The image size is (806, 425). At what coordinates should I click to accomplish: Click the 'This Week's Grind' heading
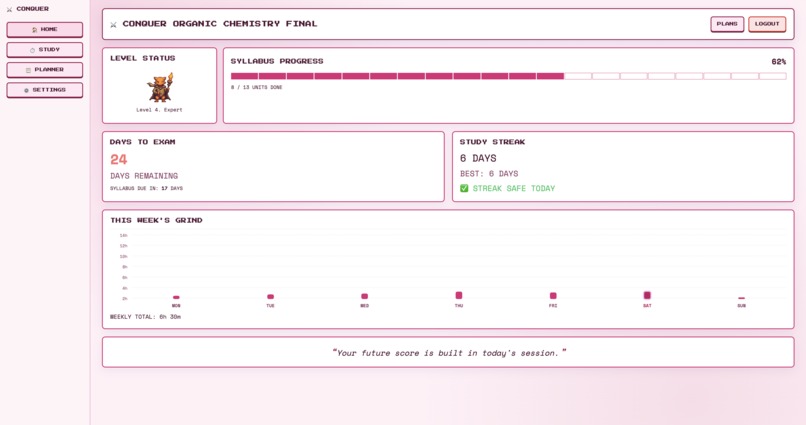[156, 220]
